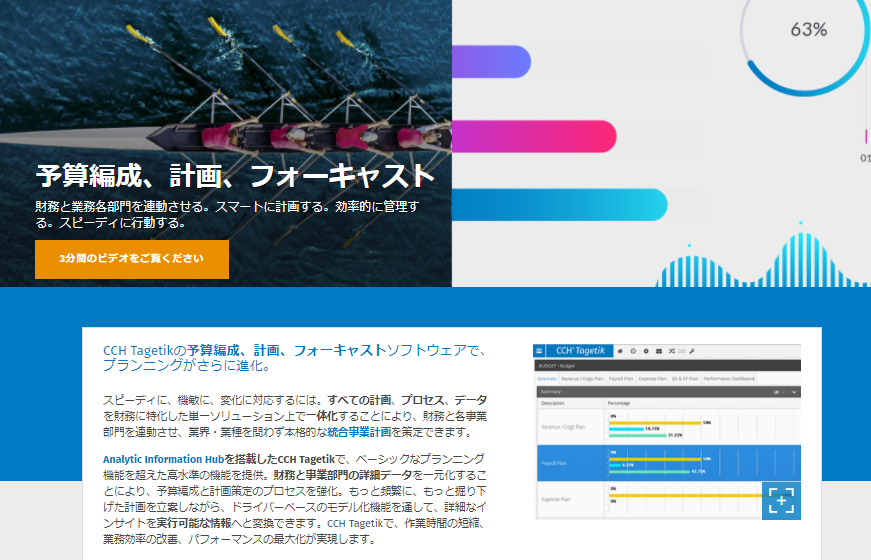
Task: Click the 予算編成、計画、フォーキャスト hero headline
Action: pos(236,176)
